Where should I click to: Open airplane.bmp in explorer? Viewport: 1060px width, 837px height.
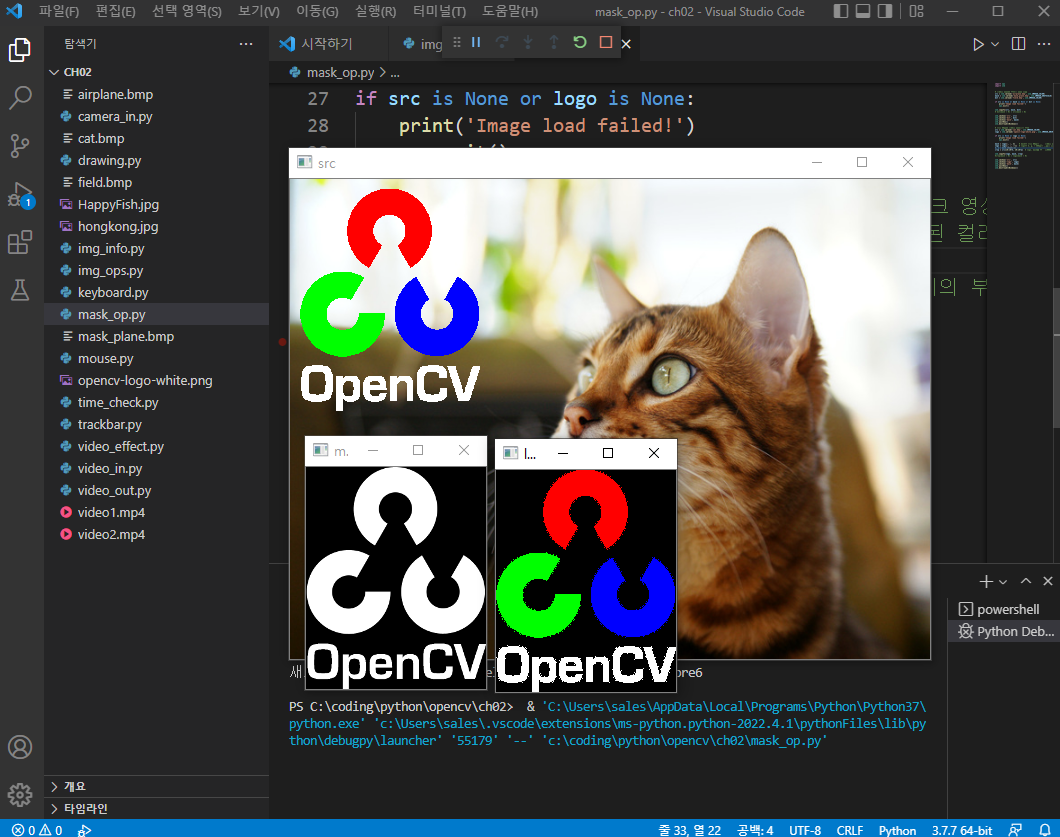click(x=115, y=95)
